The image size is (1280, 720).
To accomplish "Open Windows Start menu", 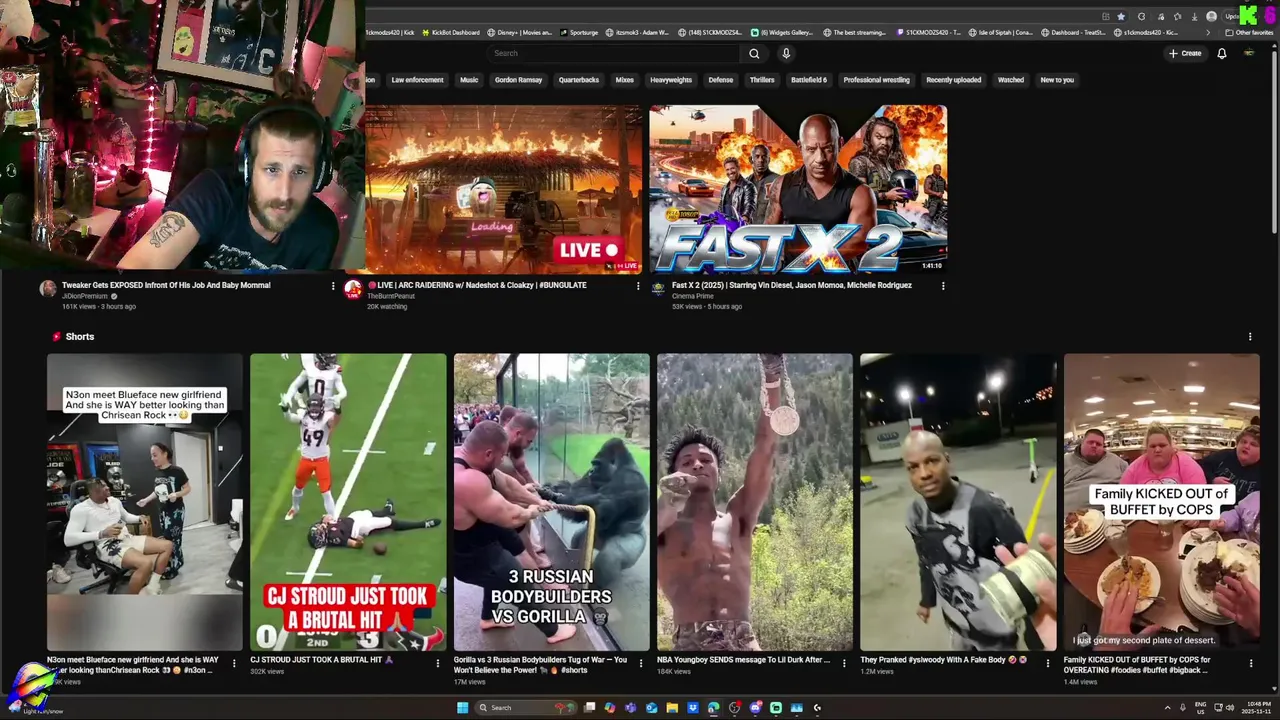I will [463, 708].
